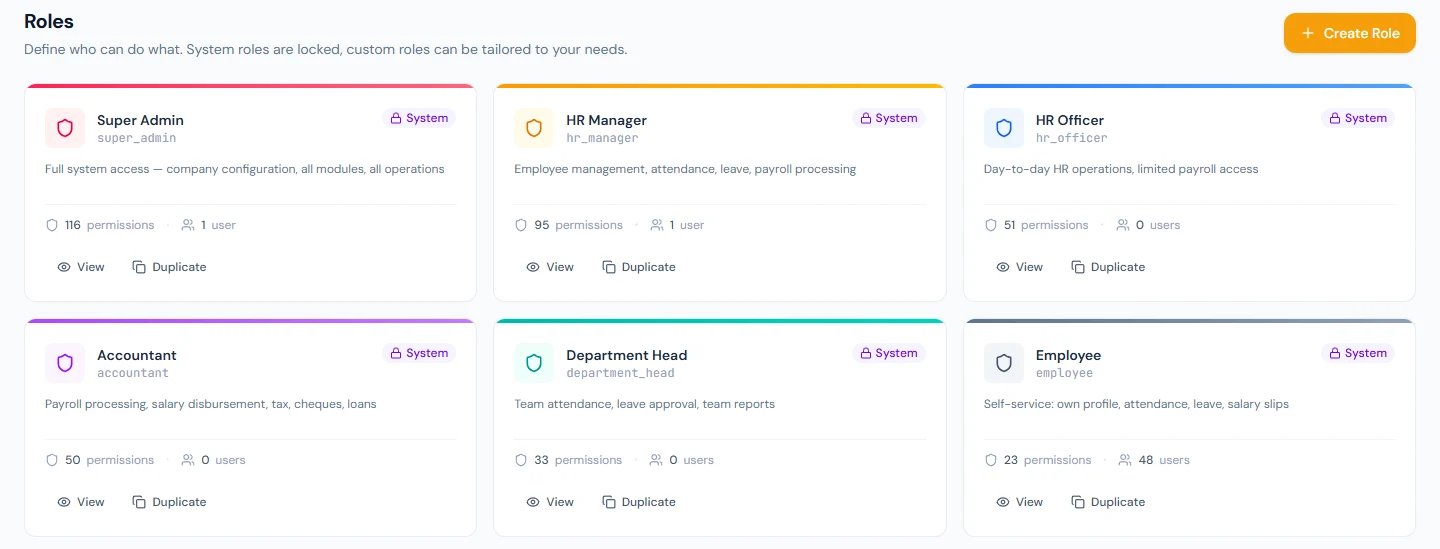The height and width of the screenshot is (549, 1440).
Task: Click the 23 permissions count on Employee
Action: pos(1038,460)
